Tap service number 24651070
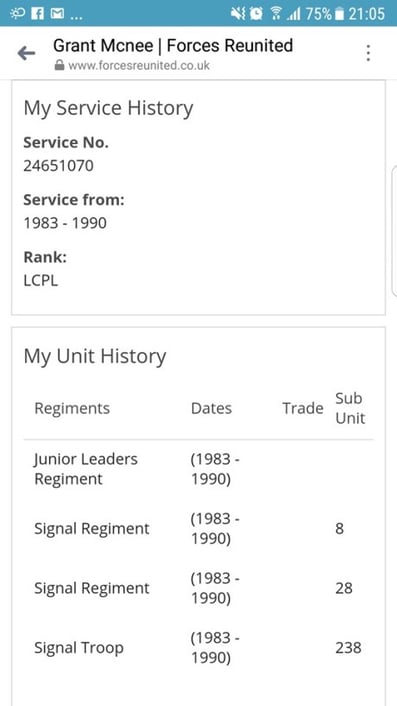This screenshot has height=706, width=397. click(x=59, y=166)
